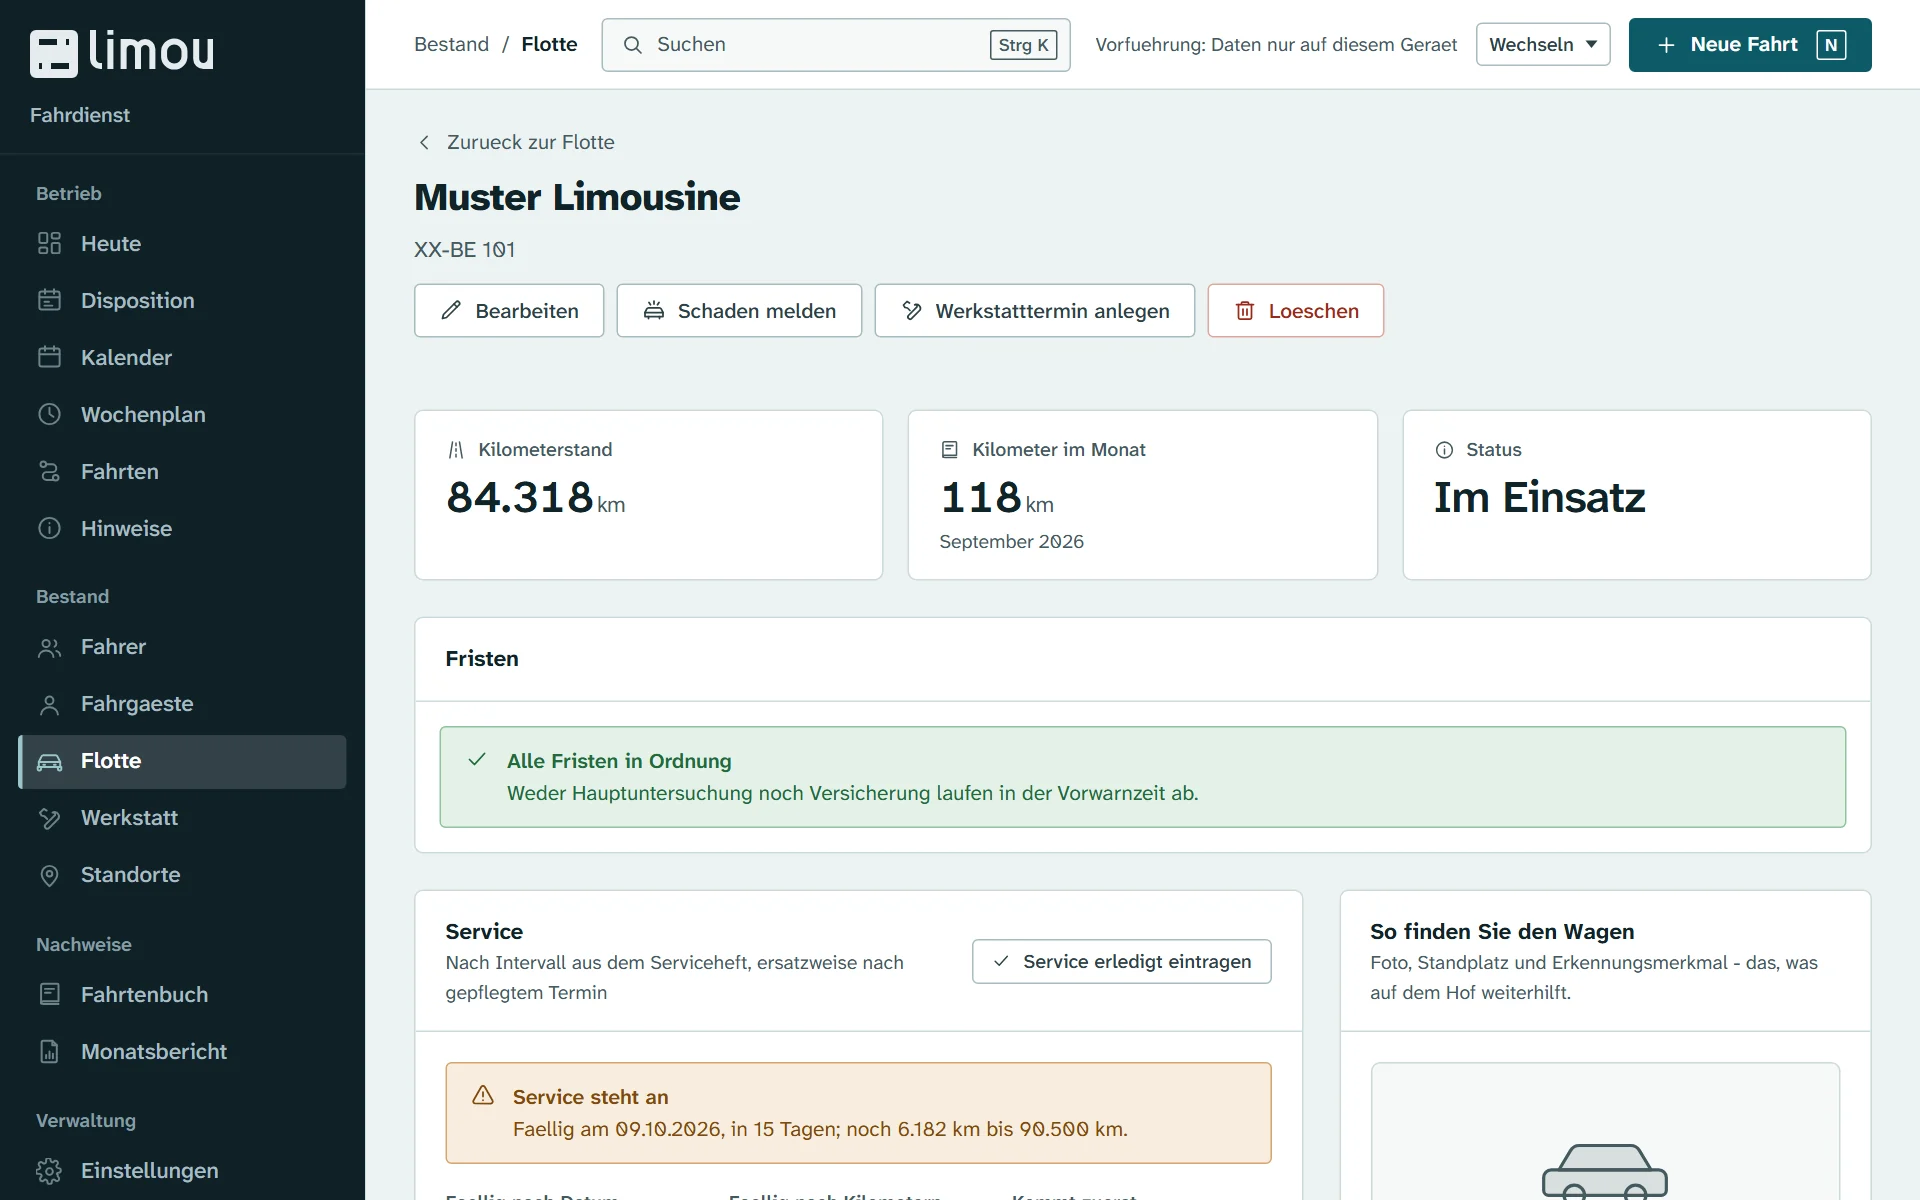This screenshot has height=1200, width=1920.
Task: Click the license plate XX-BE 101
Action: [465, 249]
